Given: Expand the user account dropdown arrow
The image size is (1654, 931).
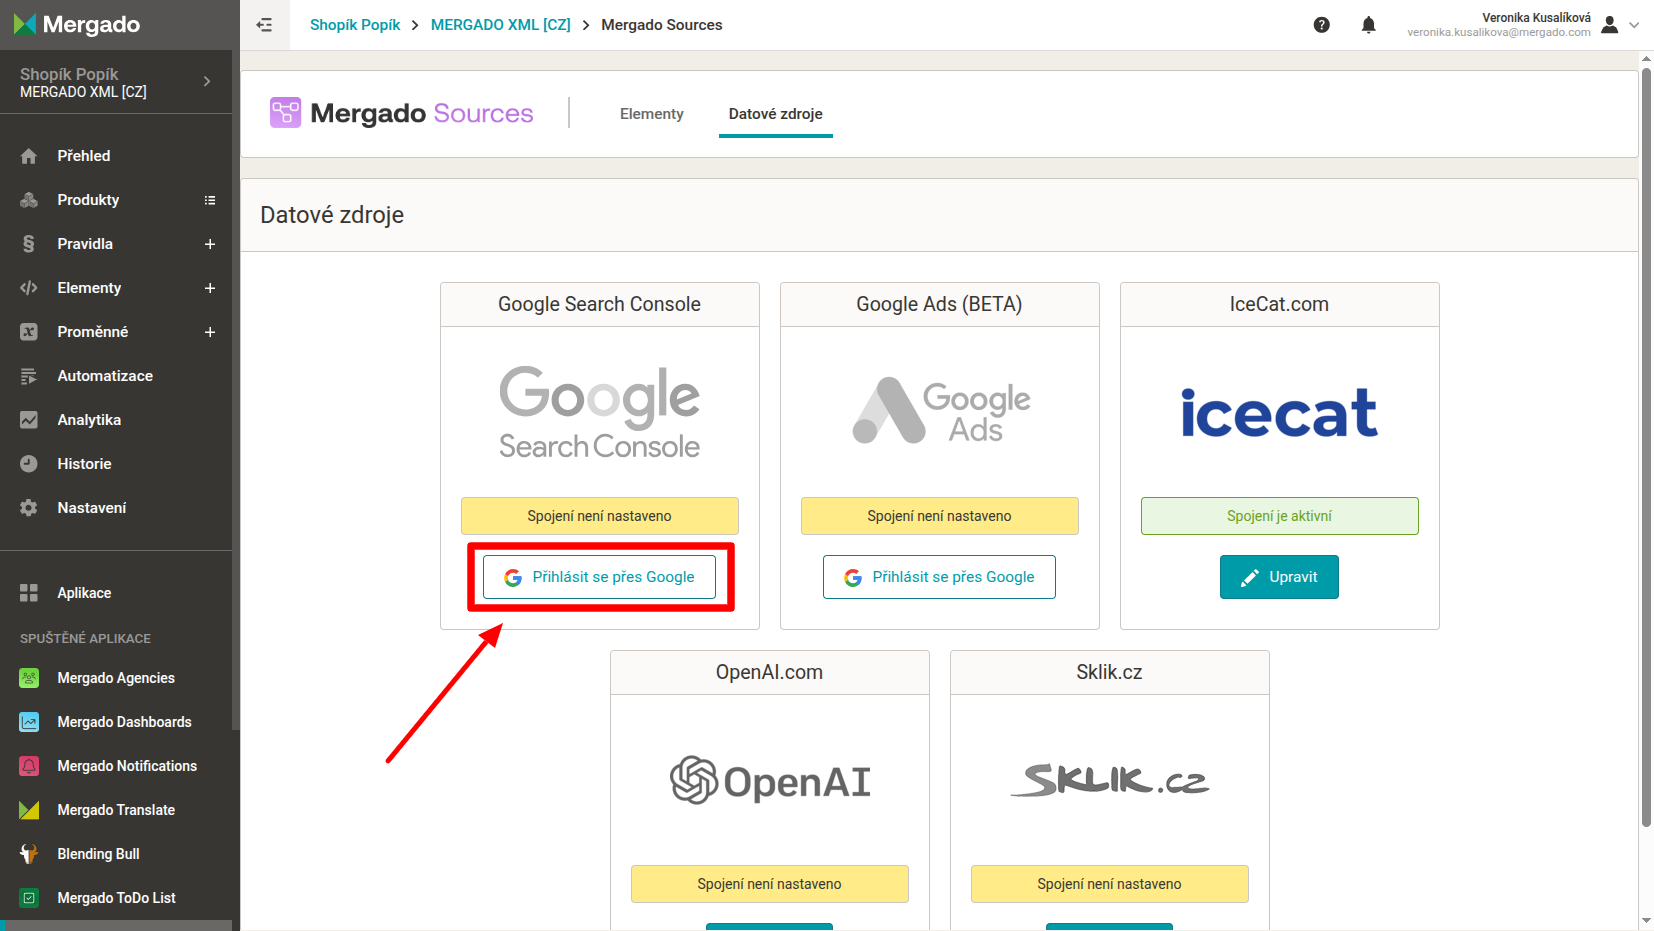Looking at the screenshot, I should click(x=1634, y=25).
